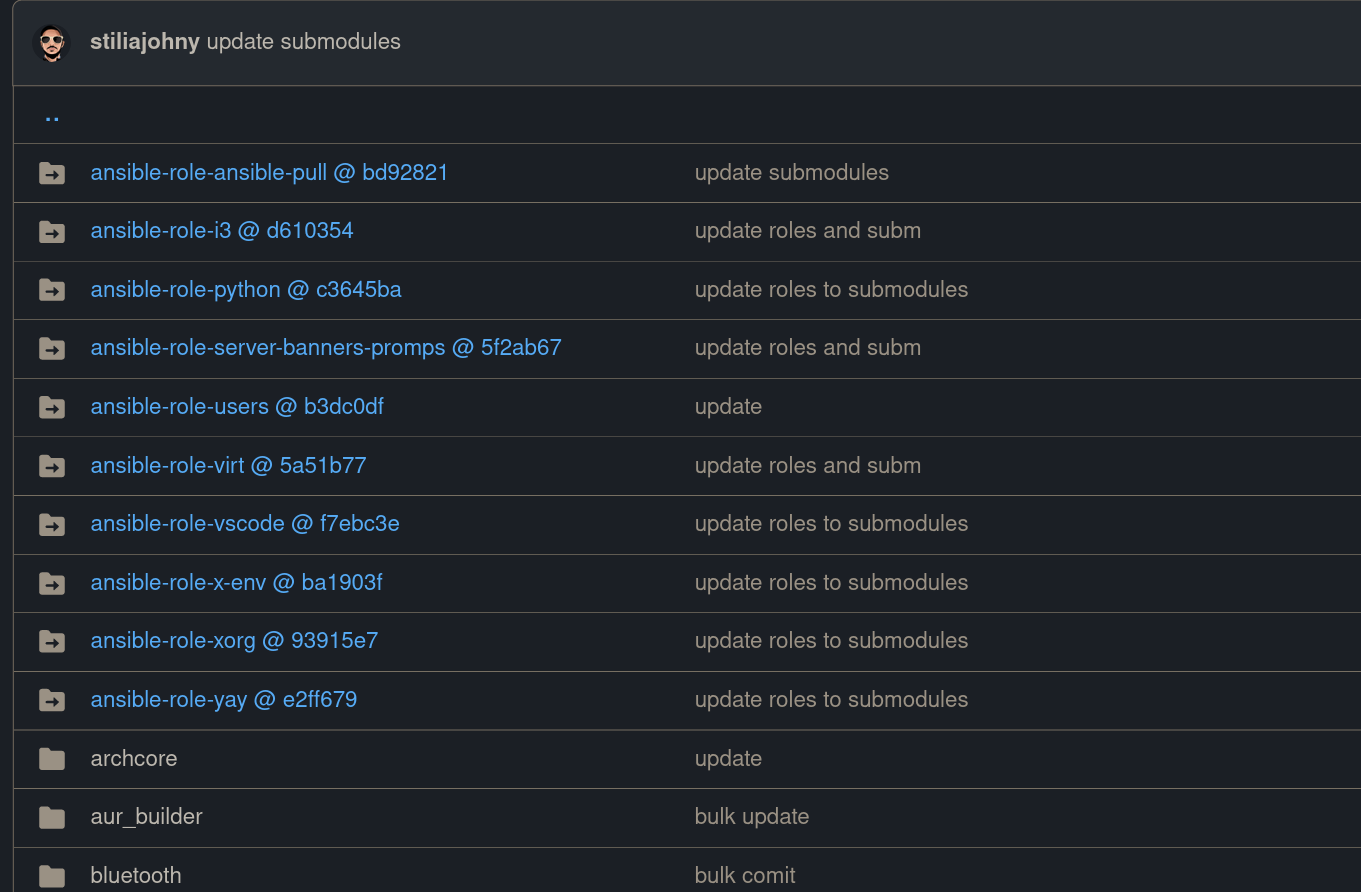1361x892 pixels.
Task: Click the bluetooth folder icon
Action: (52, 876)
